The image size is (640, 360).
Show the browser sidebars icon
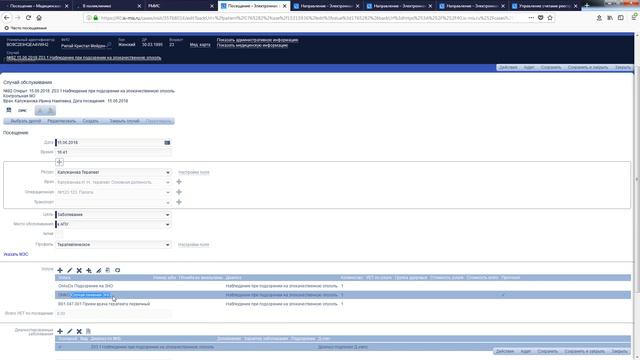point(621,18)
